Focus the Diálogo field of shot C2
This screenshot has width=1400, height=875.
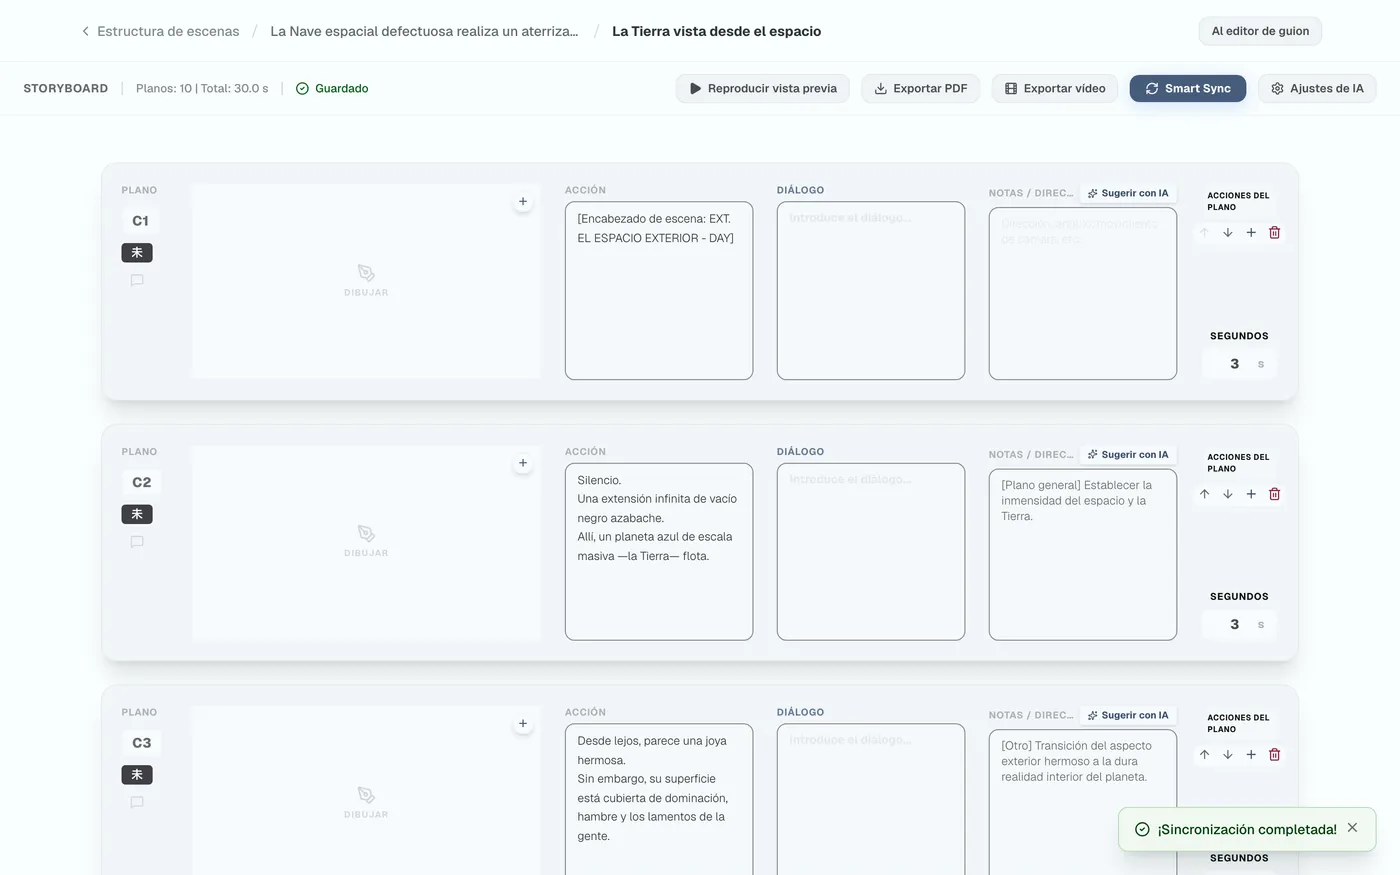click(871, 552)
